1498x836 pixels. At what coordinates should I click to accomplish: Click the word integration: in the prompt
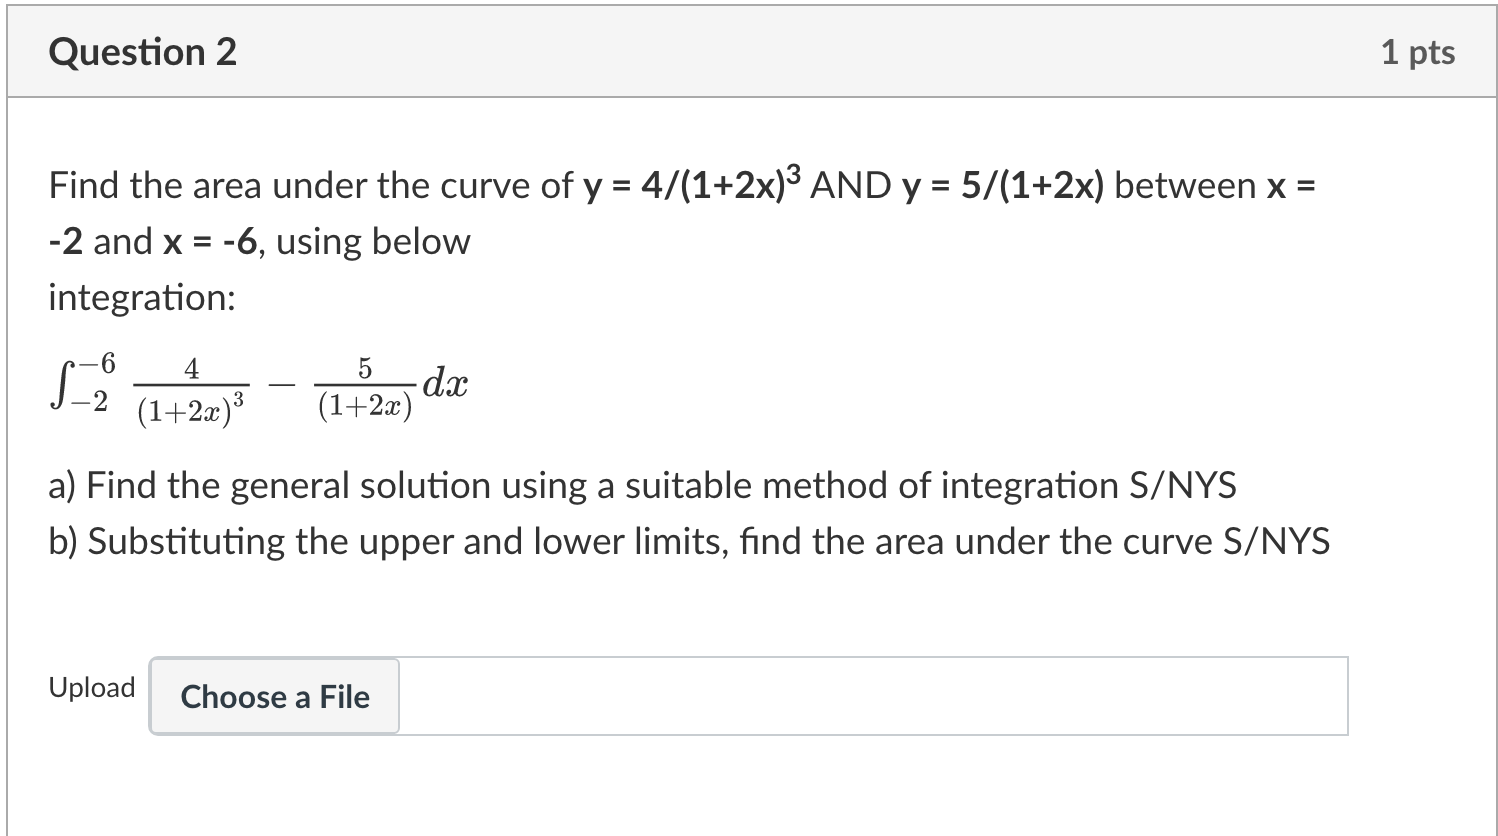[x=142, y=298]
